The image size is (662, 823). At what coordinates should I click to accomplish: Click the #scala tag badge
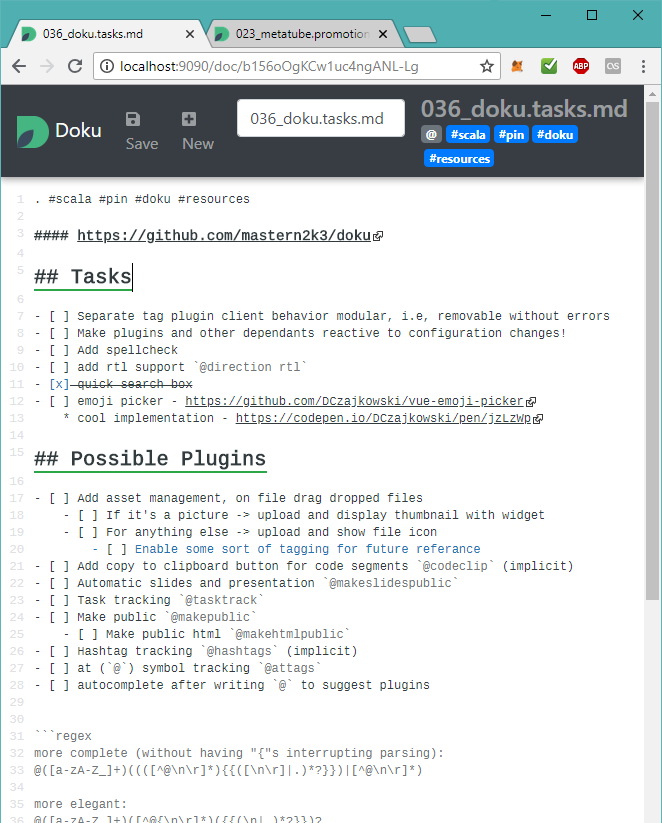pos(468,134)
